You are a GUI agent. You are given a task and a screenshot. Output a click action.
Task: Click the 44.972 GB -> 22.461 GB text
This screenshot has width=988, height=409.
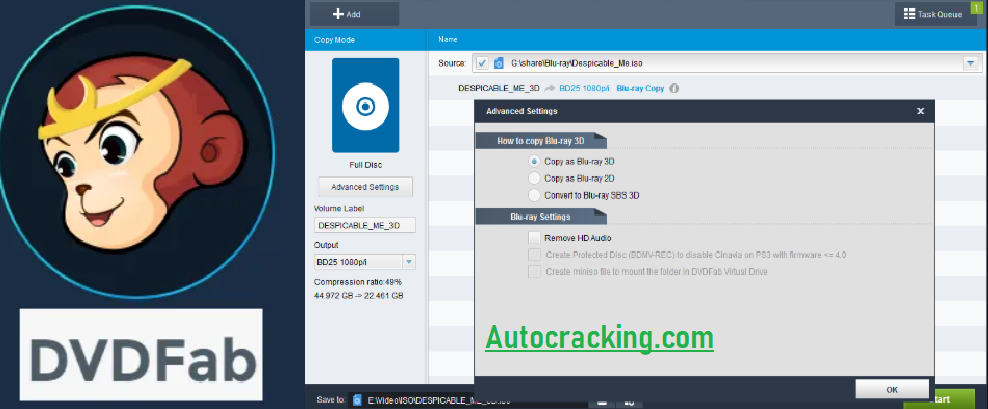point(359,296)
